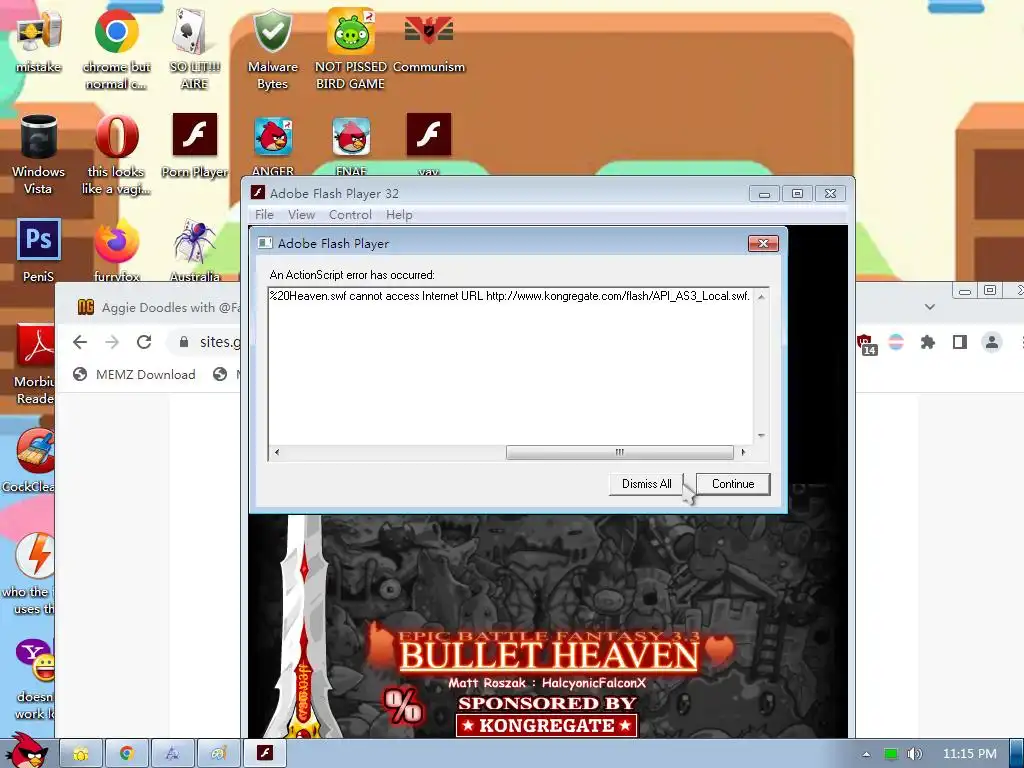Open the uBlock extension icon showing 14
This screenshot has height=768, width=1024.
pyautogui.click(x=866, y=344)
